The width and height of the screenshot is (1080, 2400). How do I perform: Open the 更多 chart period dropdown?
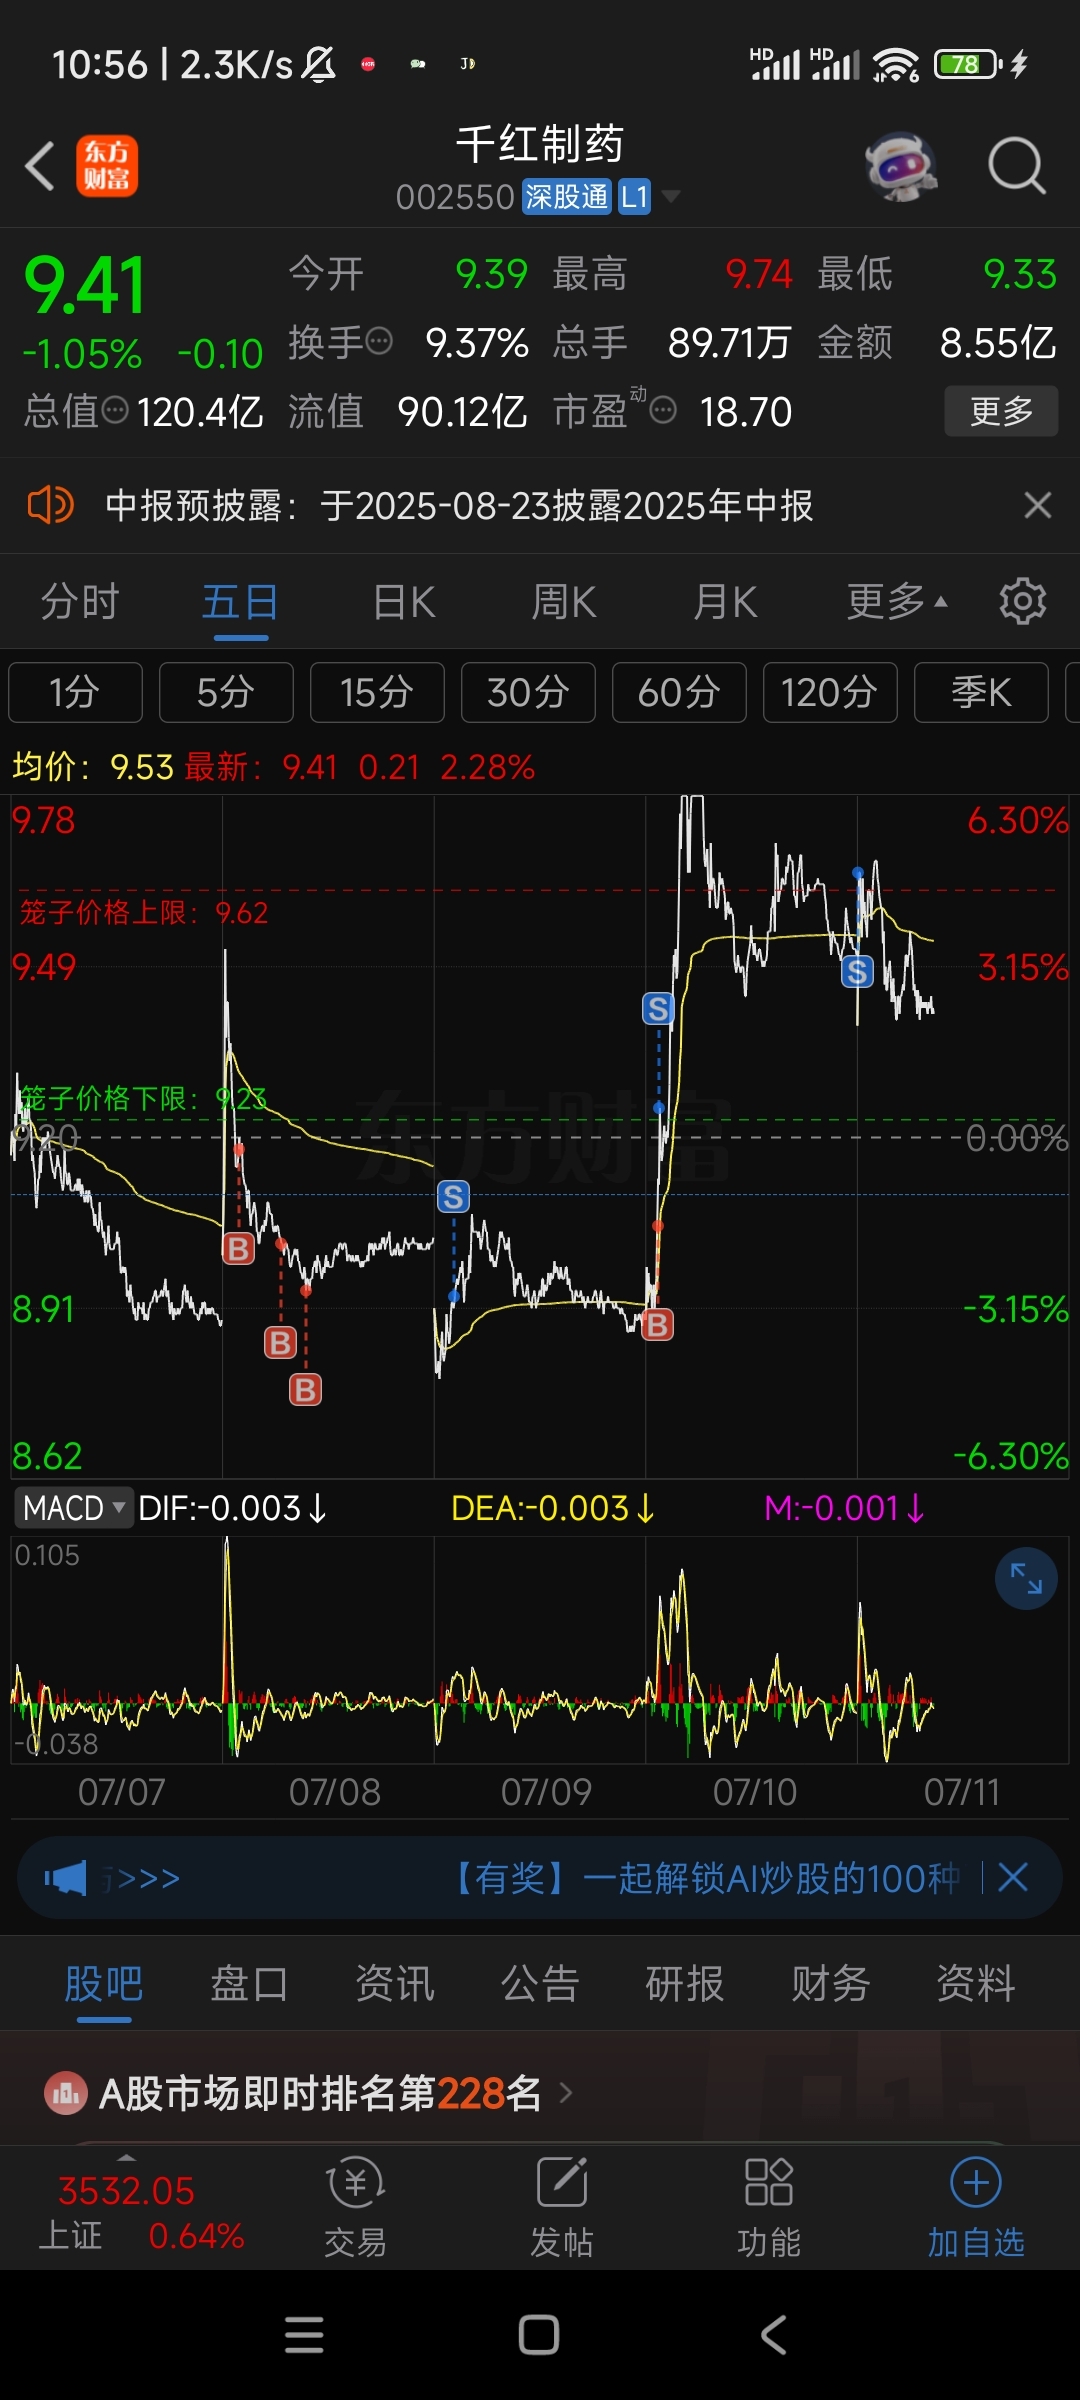[896, 602]
